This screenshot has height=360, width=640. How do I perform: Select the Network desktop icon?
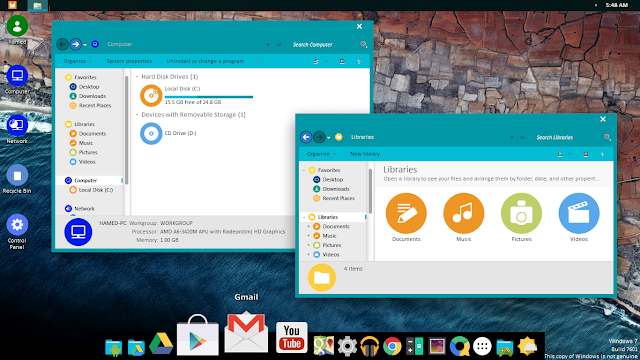pos(17,129)
